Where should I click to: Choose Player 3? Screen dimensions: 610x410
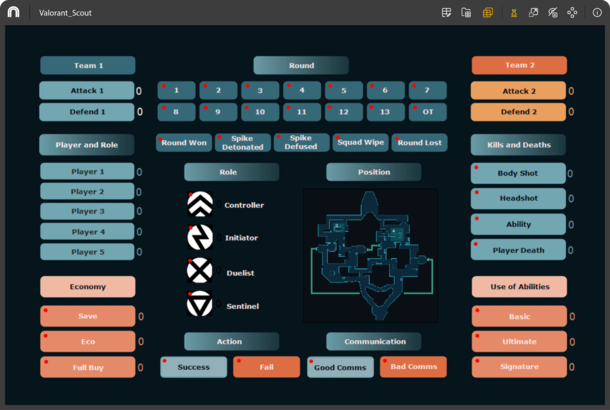[x=87, y=212]
